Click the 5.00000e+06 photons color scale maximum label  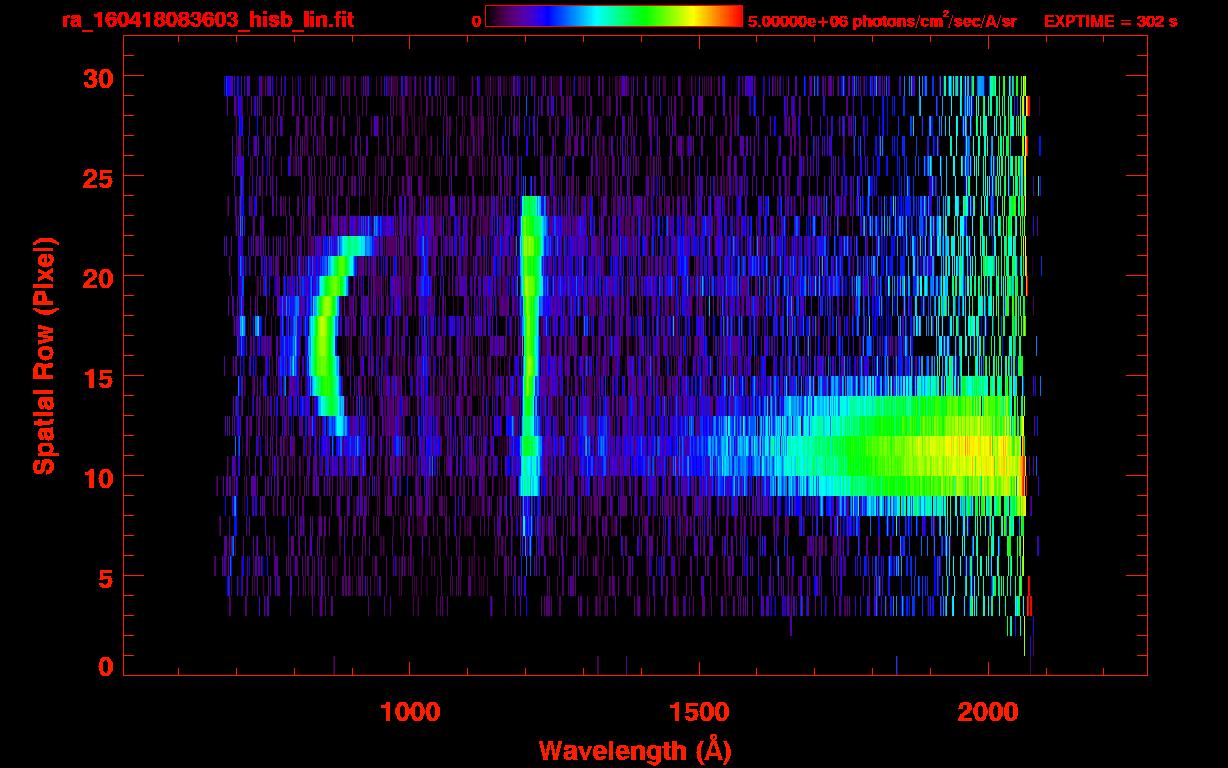pos(882,21)
